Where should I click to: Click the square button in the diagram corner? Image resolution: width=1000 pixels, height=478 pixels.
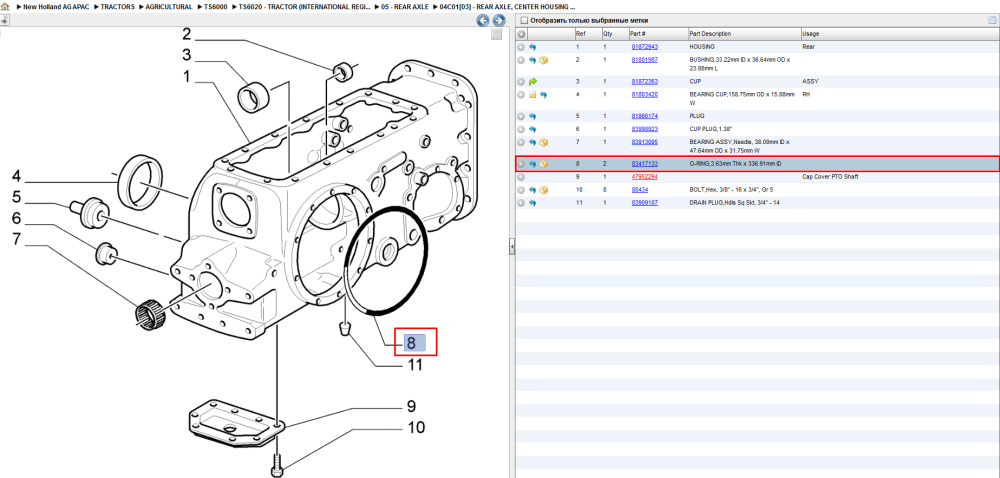coord(496,34)
